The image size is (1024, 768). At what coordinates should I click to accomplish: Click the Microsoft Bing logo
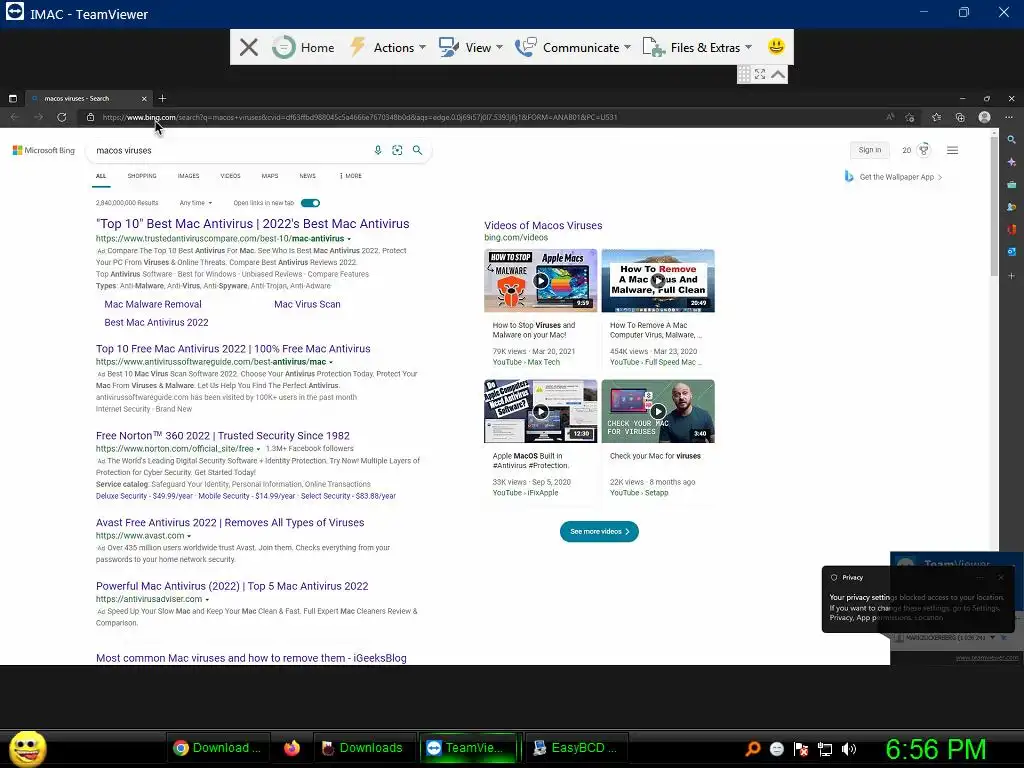click(x=44, y=150)
